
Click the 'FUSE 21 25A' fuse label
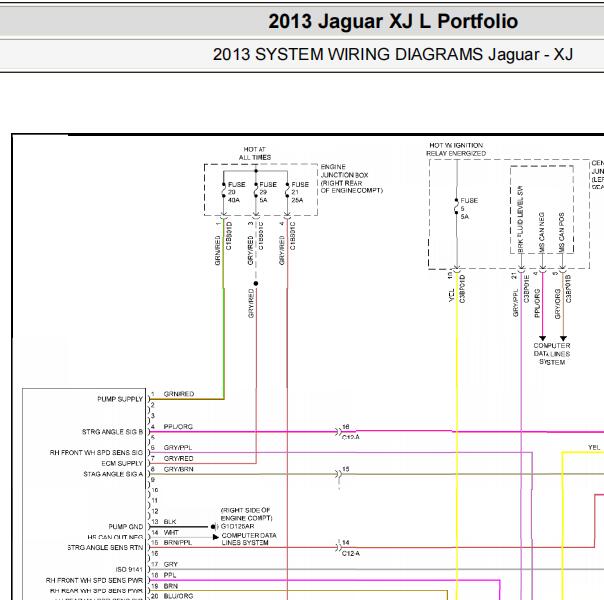(300, 192)
